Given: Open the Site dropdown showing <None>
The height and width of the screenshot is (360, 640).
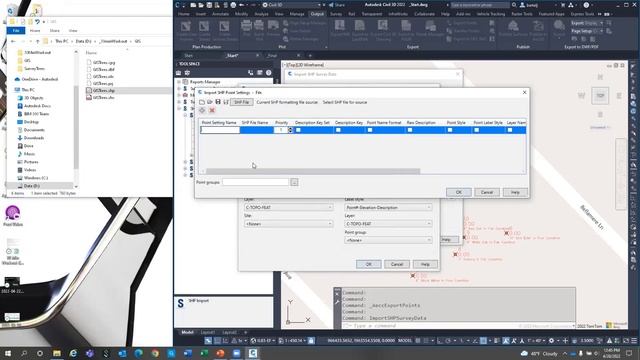Looking at the screenshot, I should pos(289,224).
